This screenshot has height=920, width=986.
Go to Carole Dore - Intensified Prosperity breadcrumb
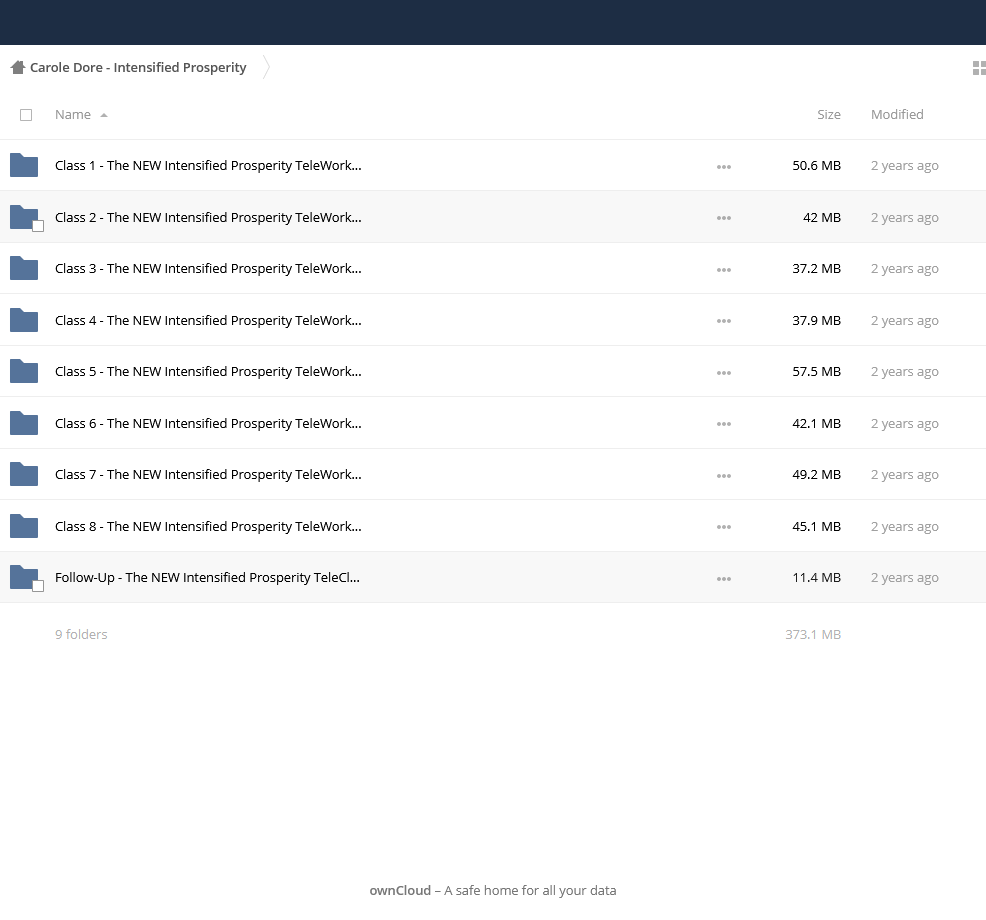[x=138, y=67]
